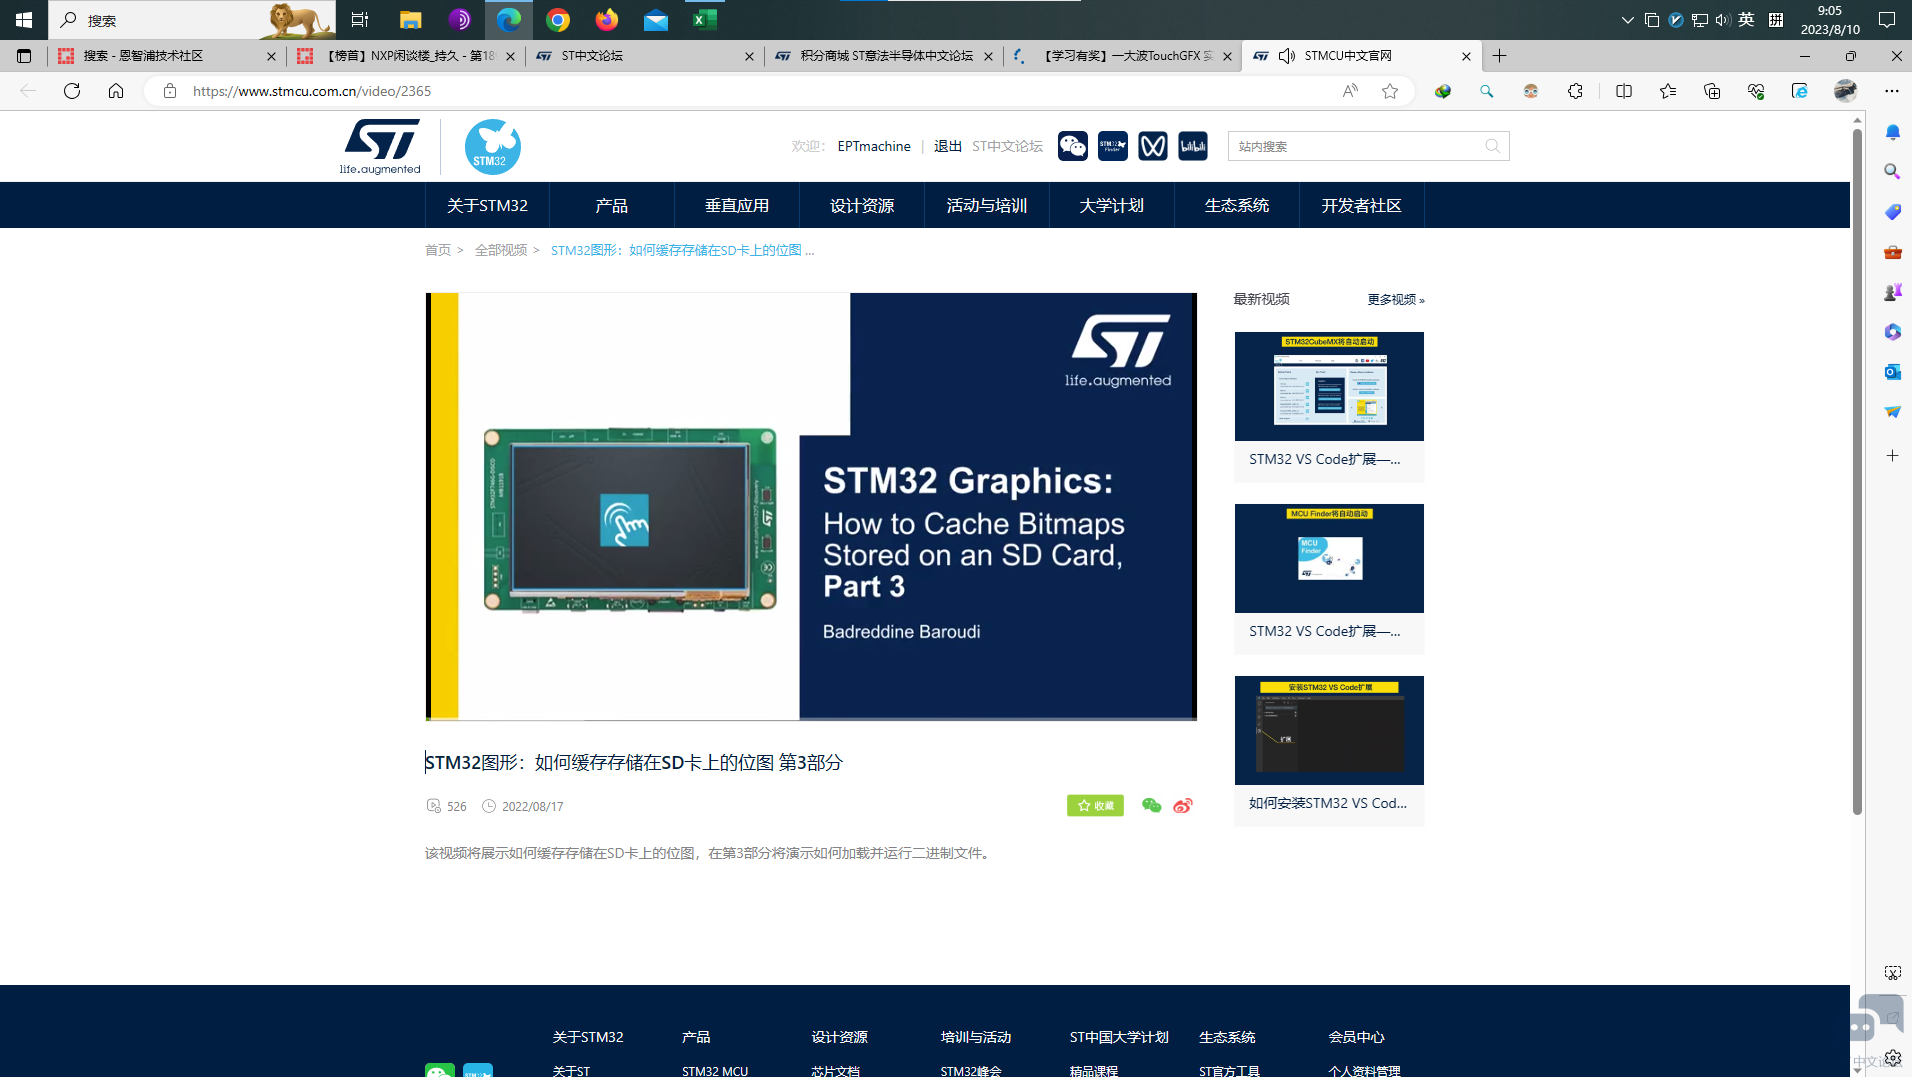Viewport: 1912px width, 1077px height.
Task: Switch to the 积分商城 browser tab
Action: (883, 56)
